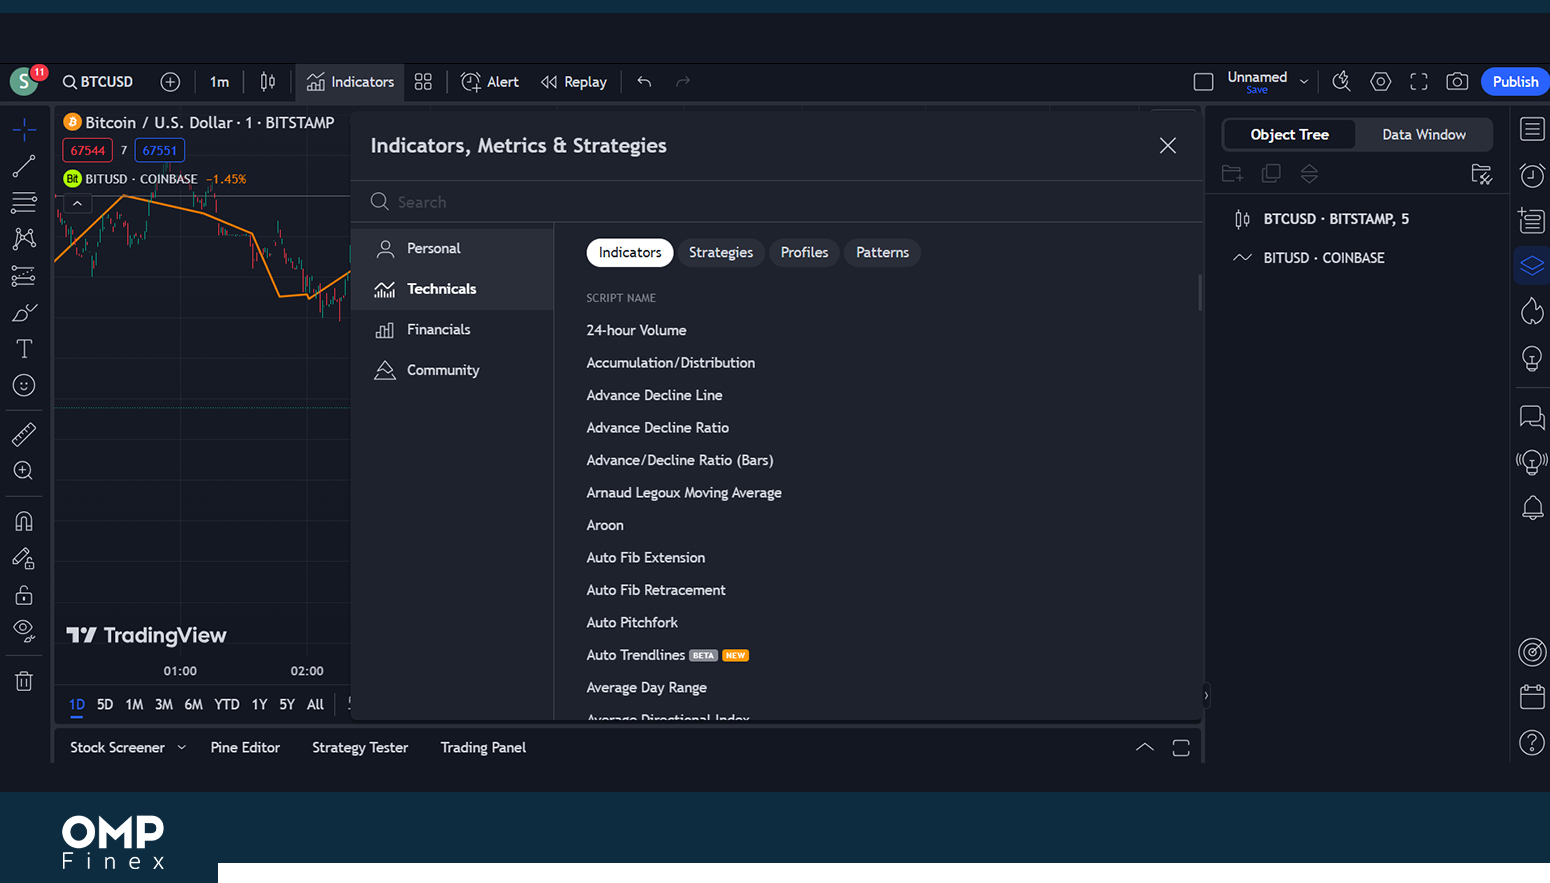Select the Financials category
Image resolution: width=1550 pixels, height=883 pixels.
coord(452,330)
